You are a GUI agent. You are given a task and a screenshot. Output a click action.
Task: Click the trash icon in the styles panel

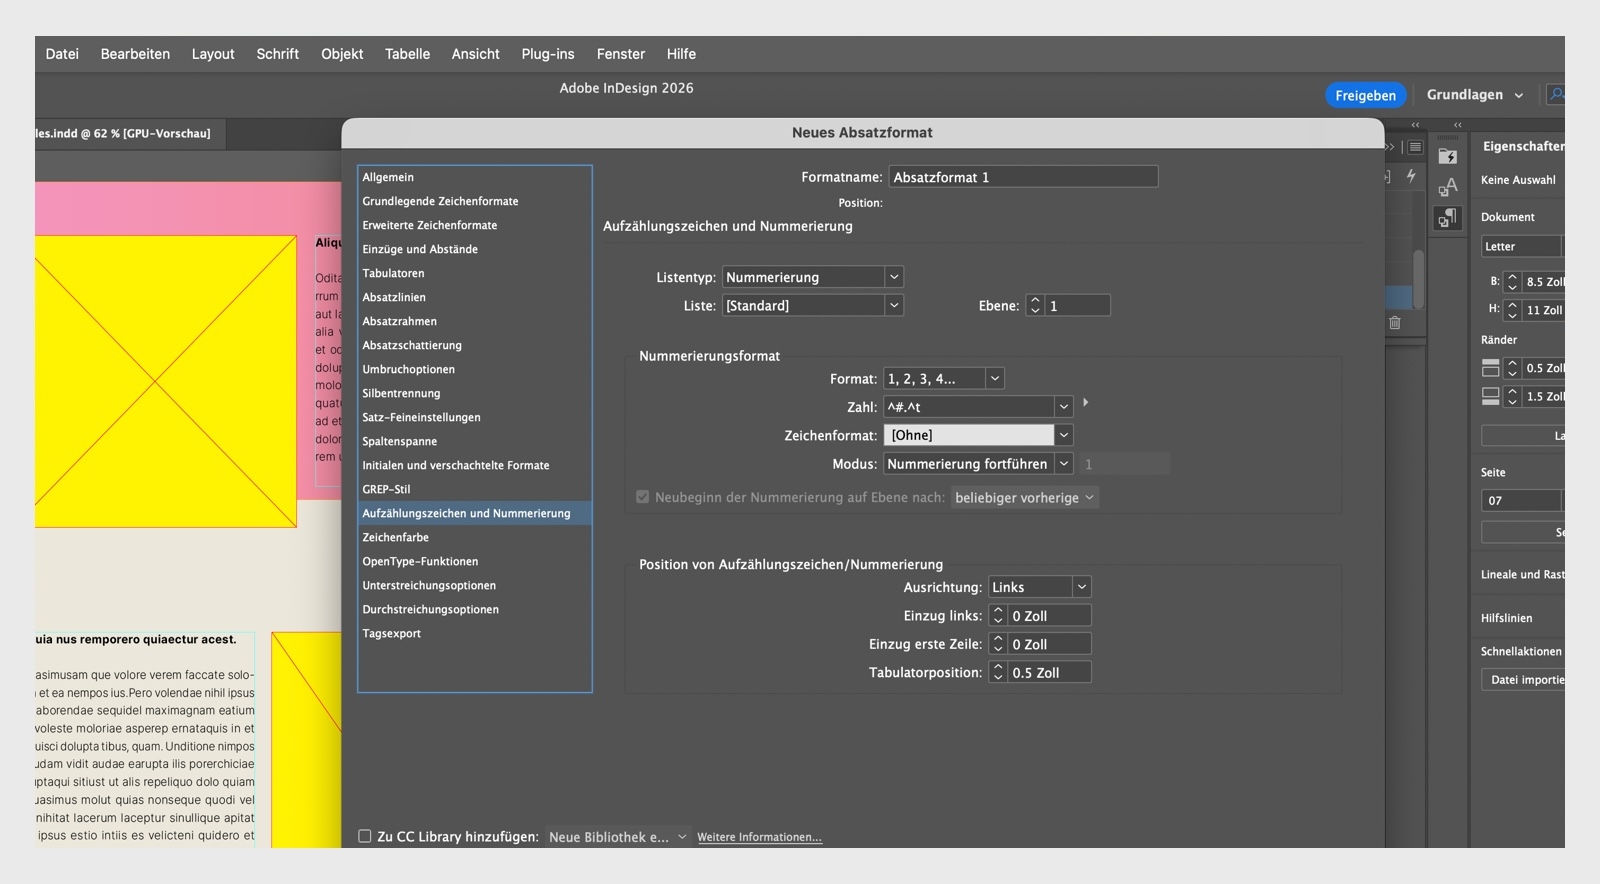coord(1395,322)
